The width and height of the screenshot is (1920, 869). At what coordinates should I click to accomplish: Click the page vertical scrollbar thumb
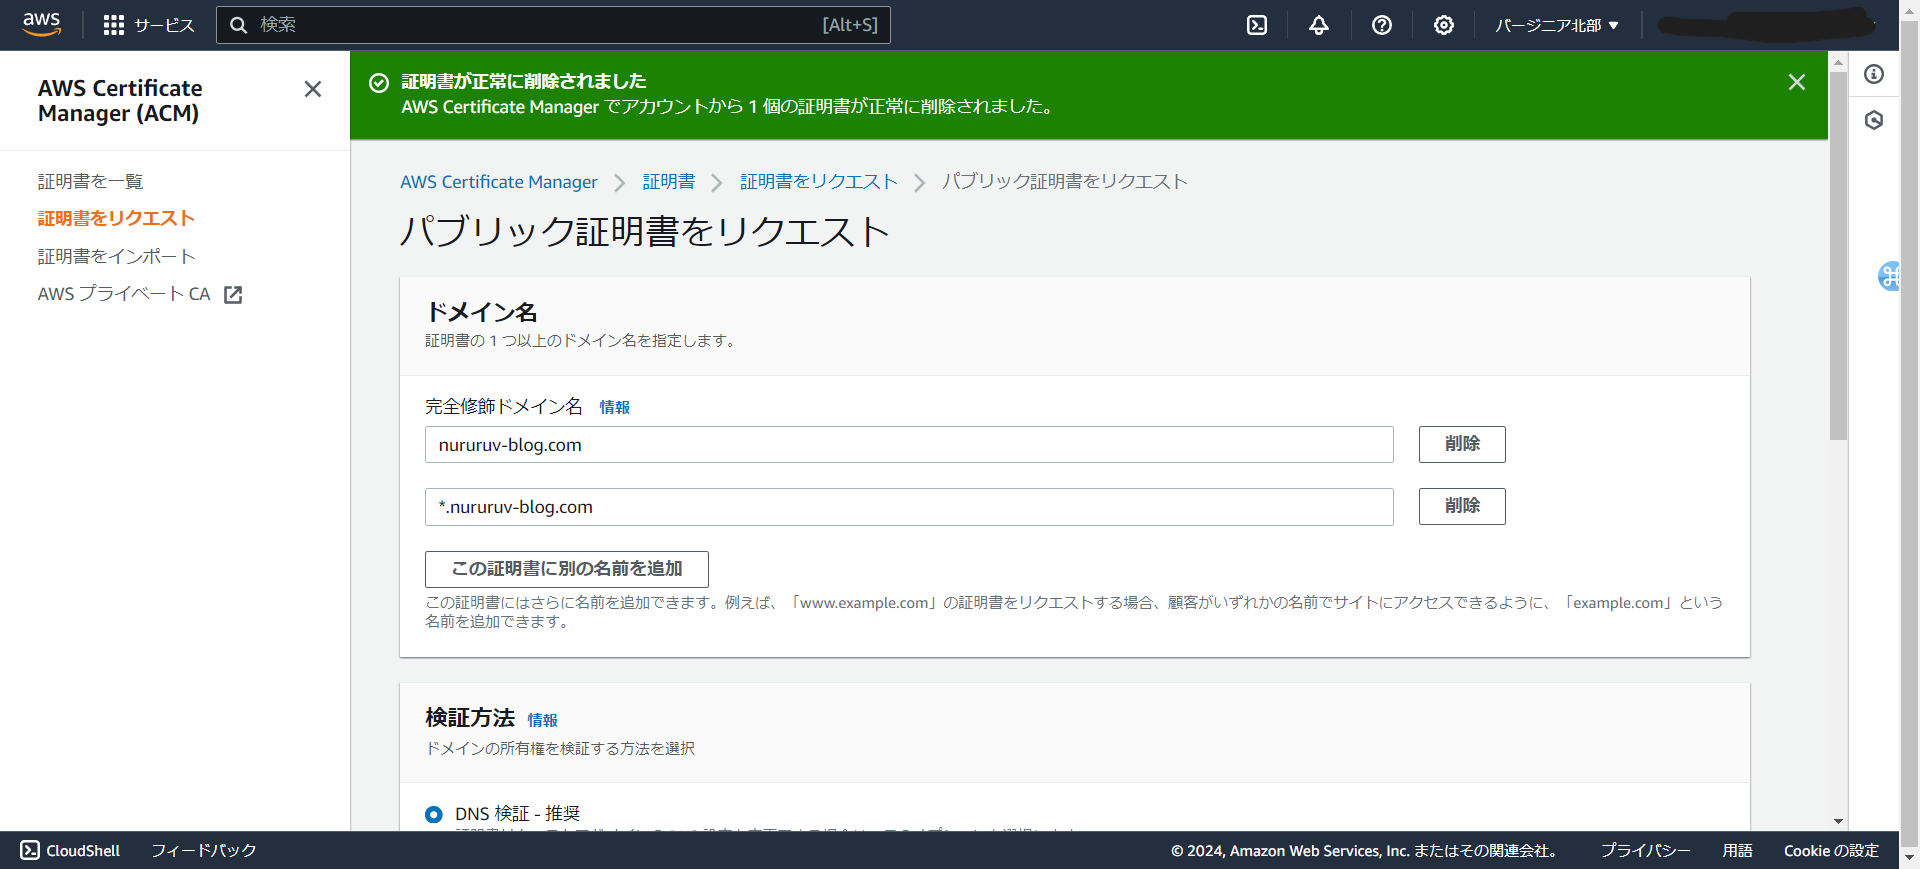1838,255
